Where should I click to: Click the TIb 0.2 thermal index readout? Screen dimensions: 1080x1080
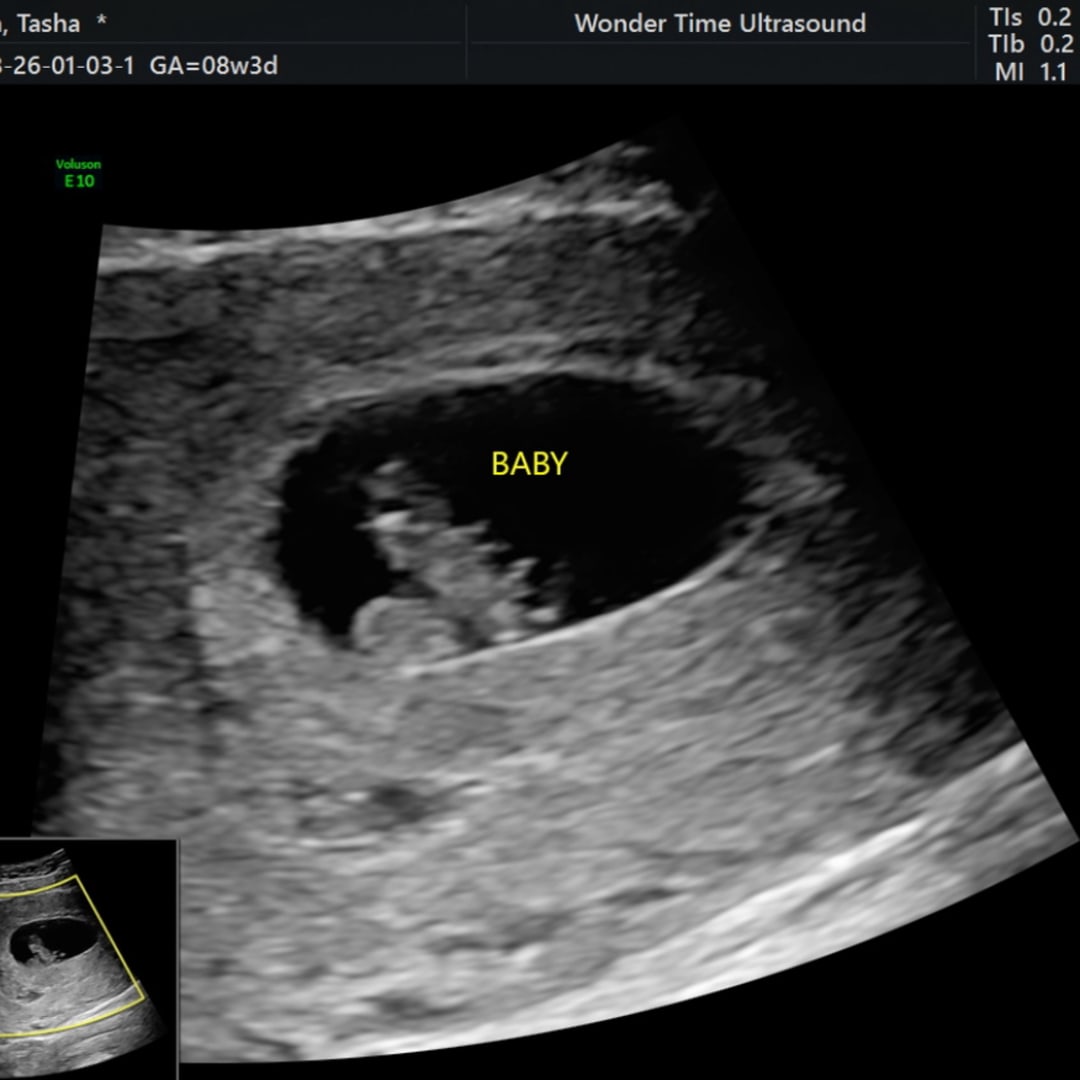click(1029, 45)
